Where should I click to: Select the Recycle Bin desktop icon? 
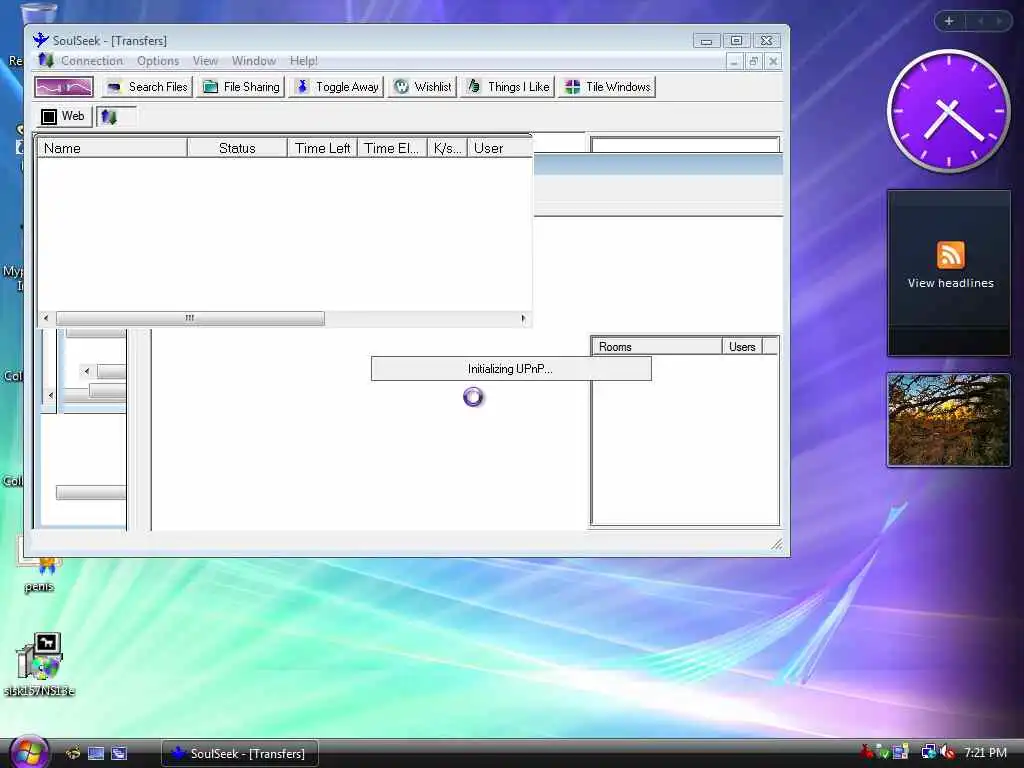click(38, 12)
